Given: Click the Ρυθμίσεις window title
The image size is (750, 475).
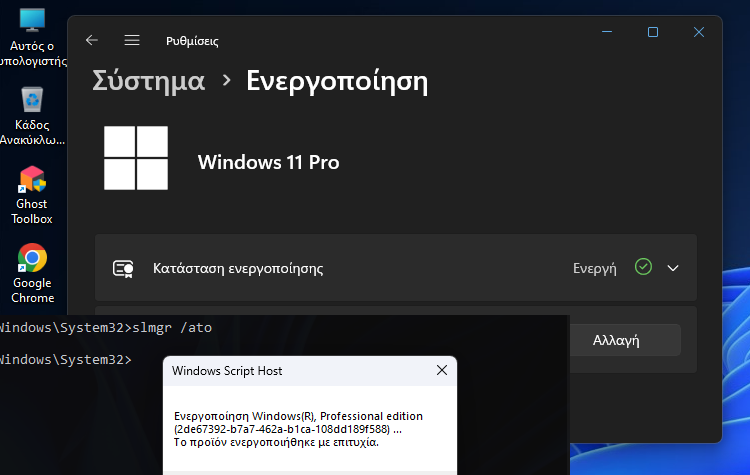Looking at the screenshot, I should click(x=192, y=41).
